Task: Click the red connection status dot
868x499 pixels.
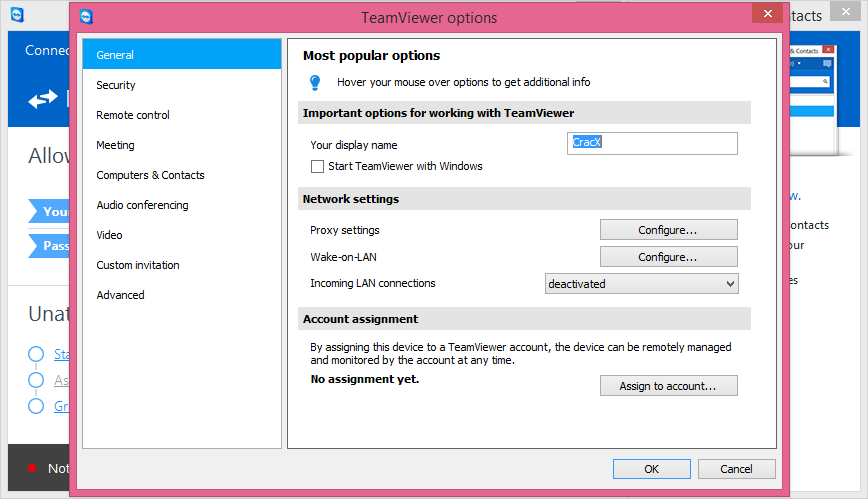Action: point(32,468)
